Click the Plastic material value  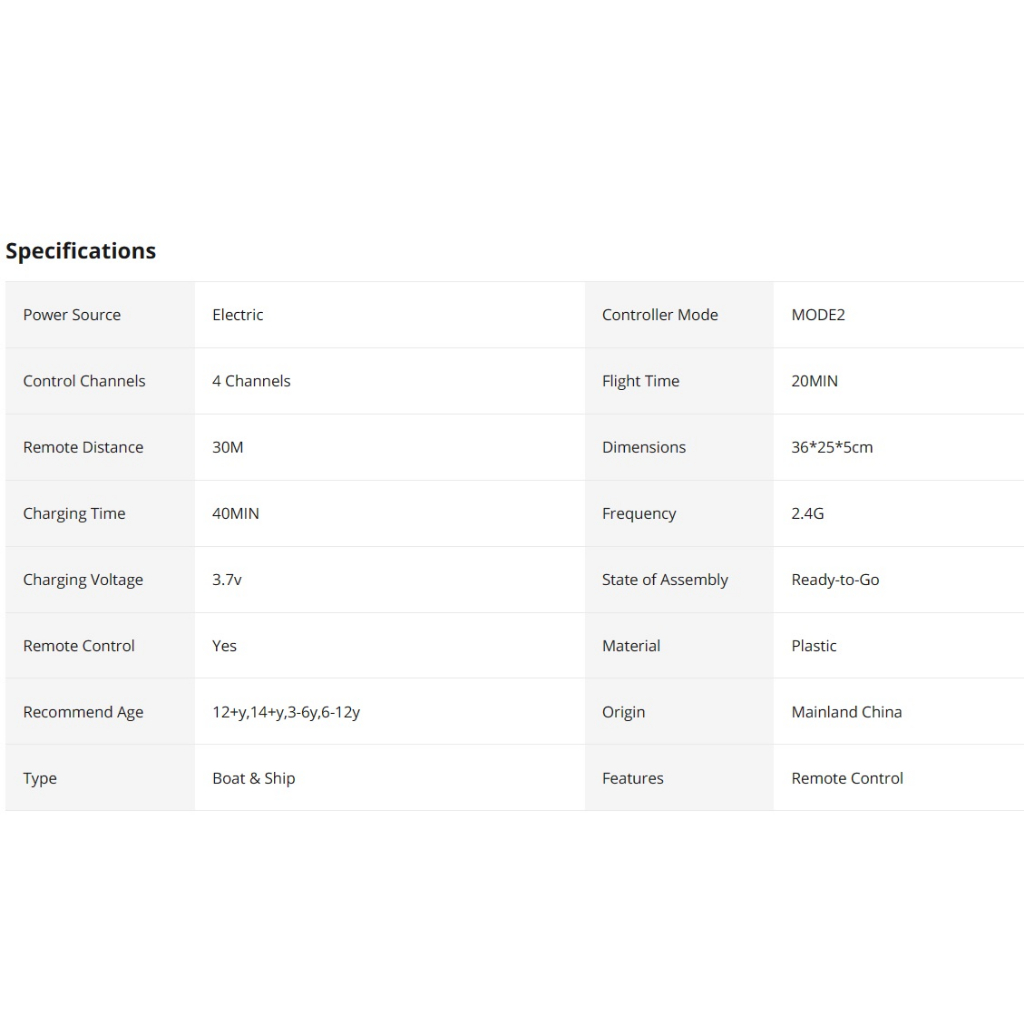[814, 646]
